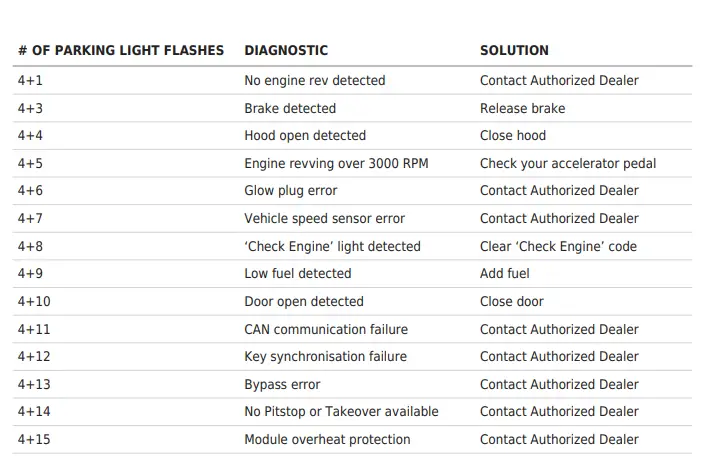Click 'Key synchronisation failure' diagnostic
707x468 pixels.
325,356
